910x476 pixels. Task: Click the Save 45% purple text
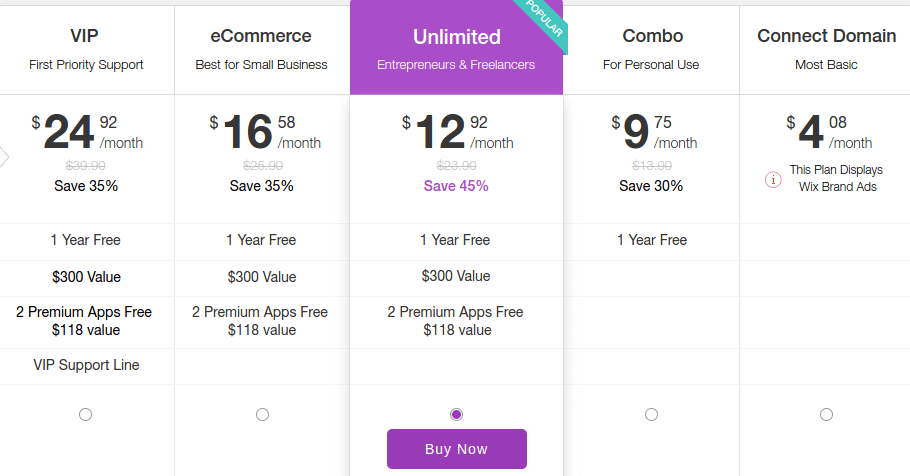point(456,186)
